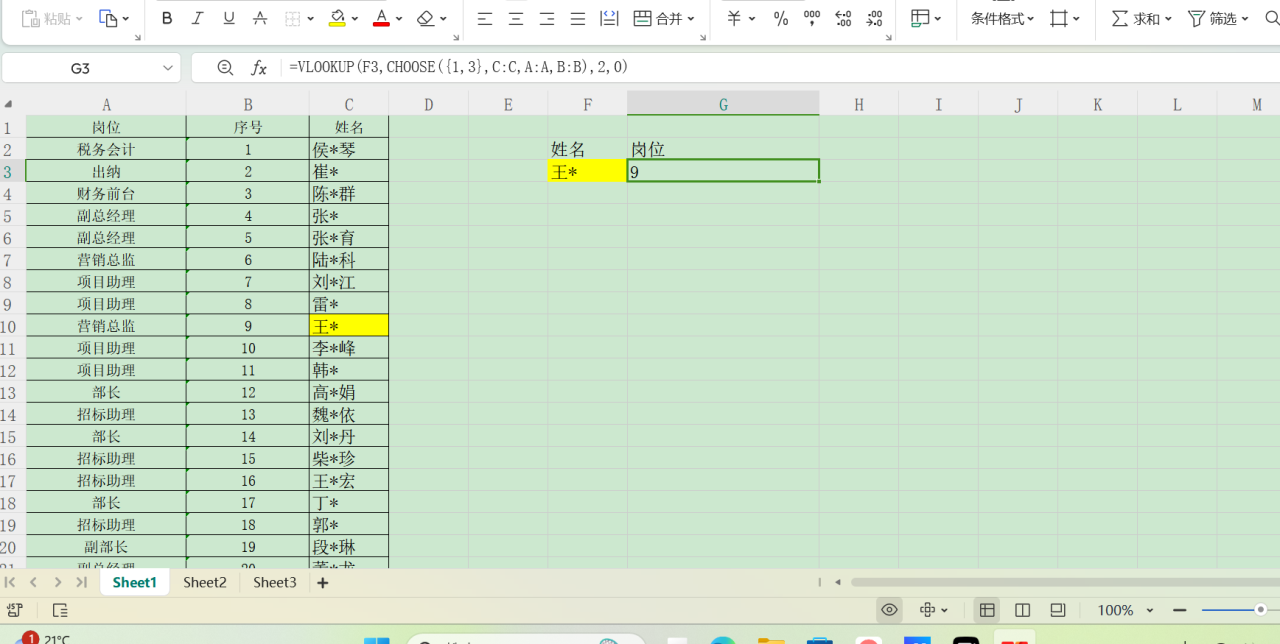This screenshot has width=1280, height=644.
Task: Click the 合并 merge cells button
Action: [658, 18]
